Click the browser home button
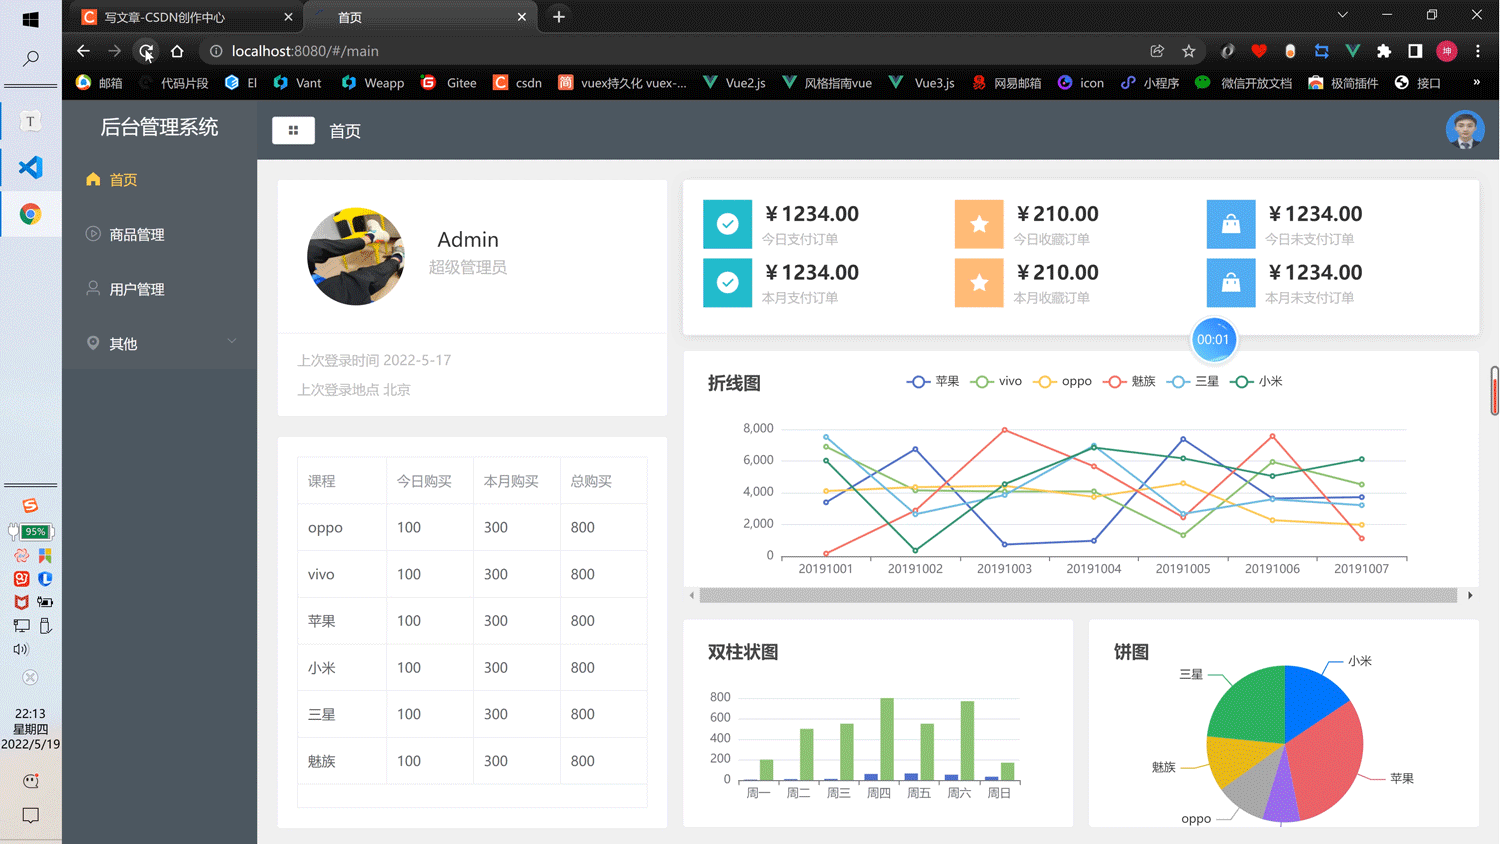The height and width of the screenshot is (844, 1500). point(177,51)
